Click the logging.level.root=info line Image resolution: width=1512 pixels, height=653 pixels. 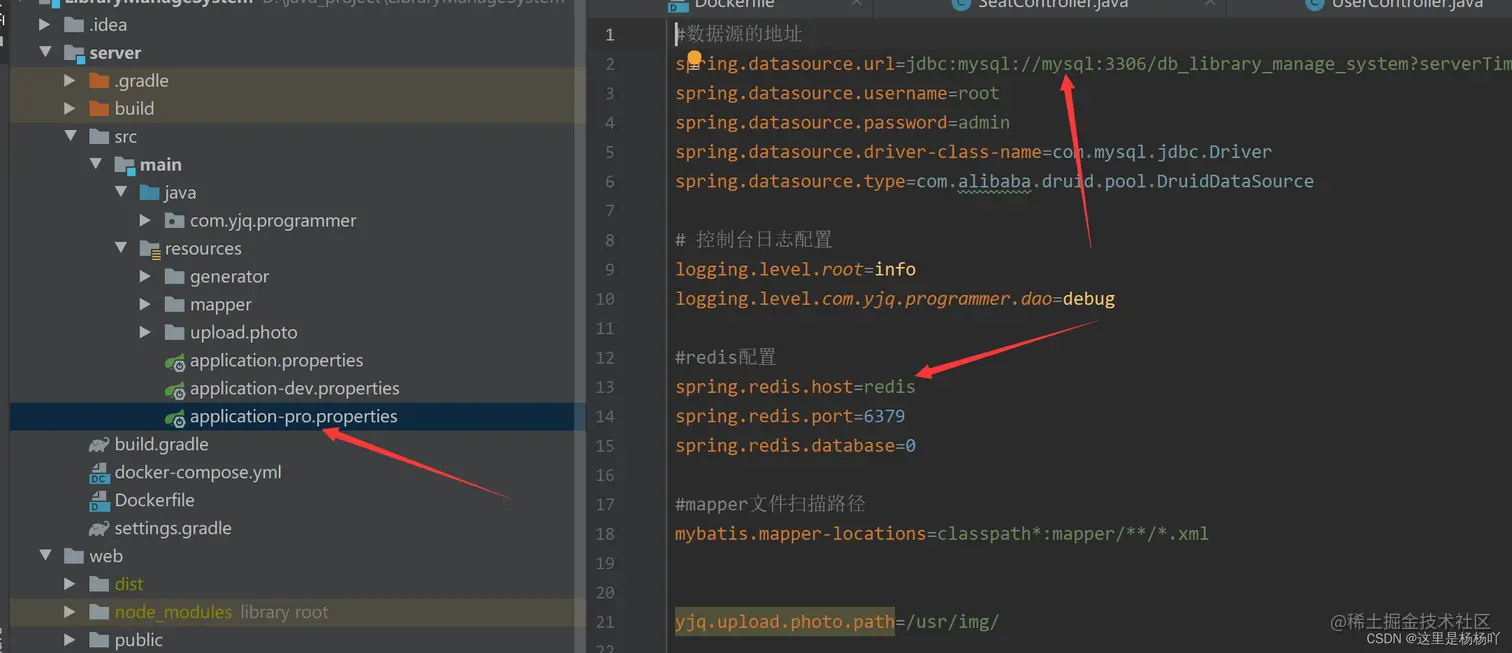[795, 270]
